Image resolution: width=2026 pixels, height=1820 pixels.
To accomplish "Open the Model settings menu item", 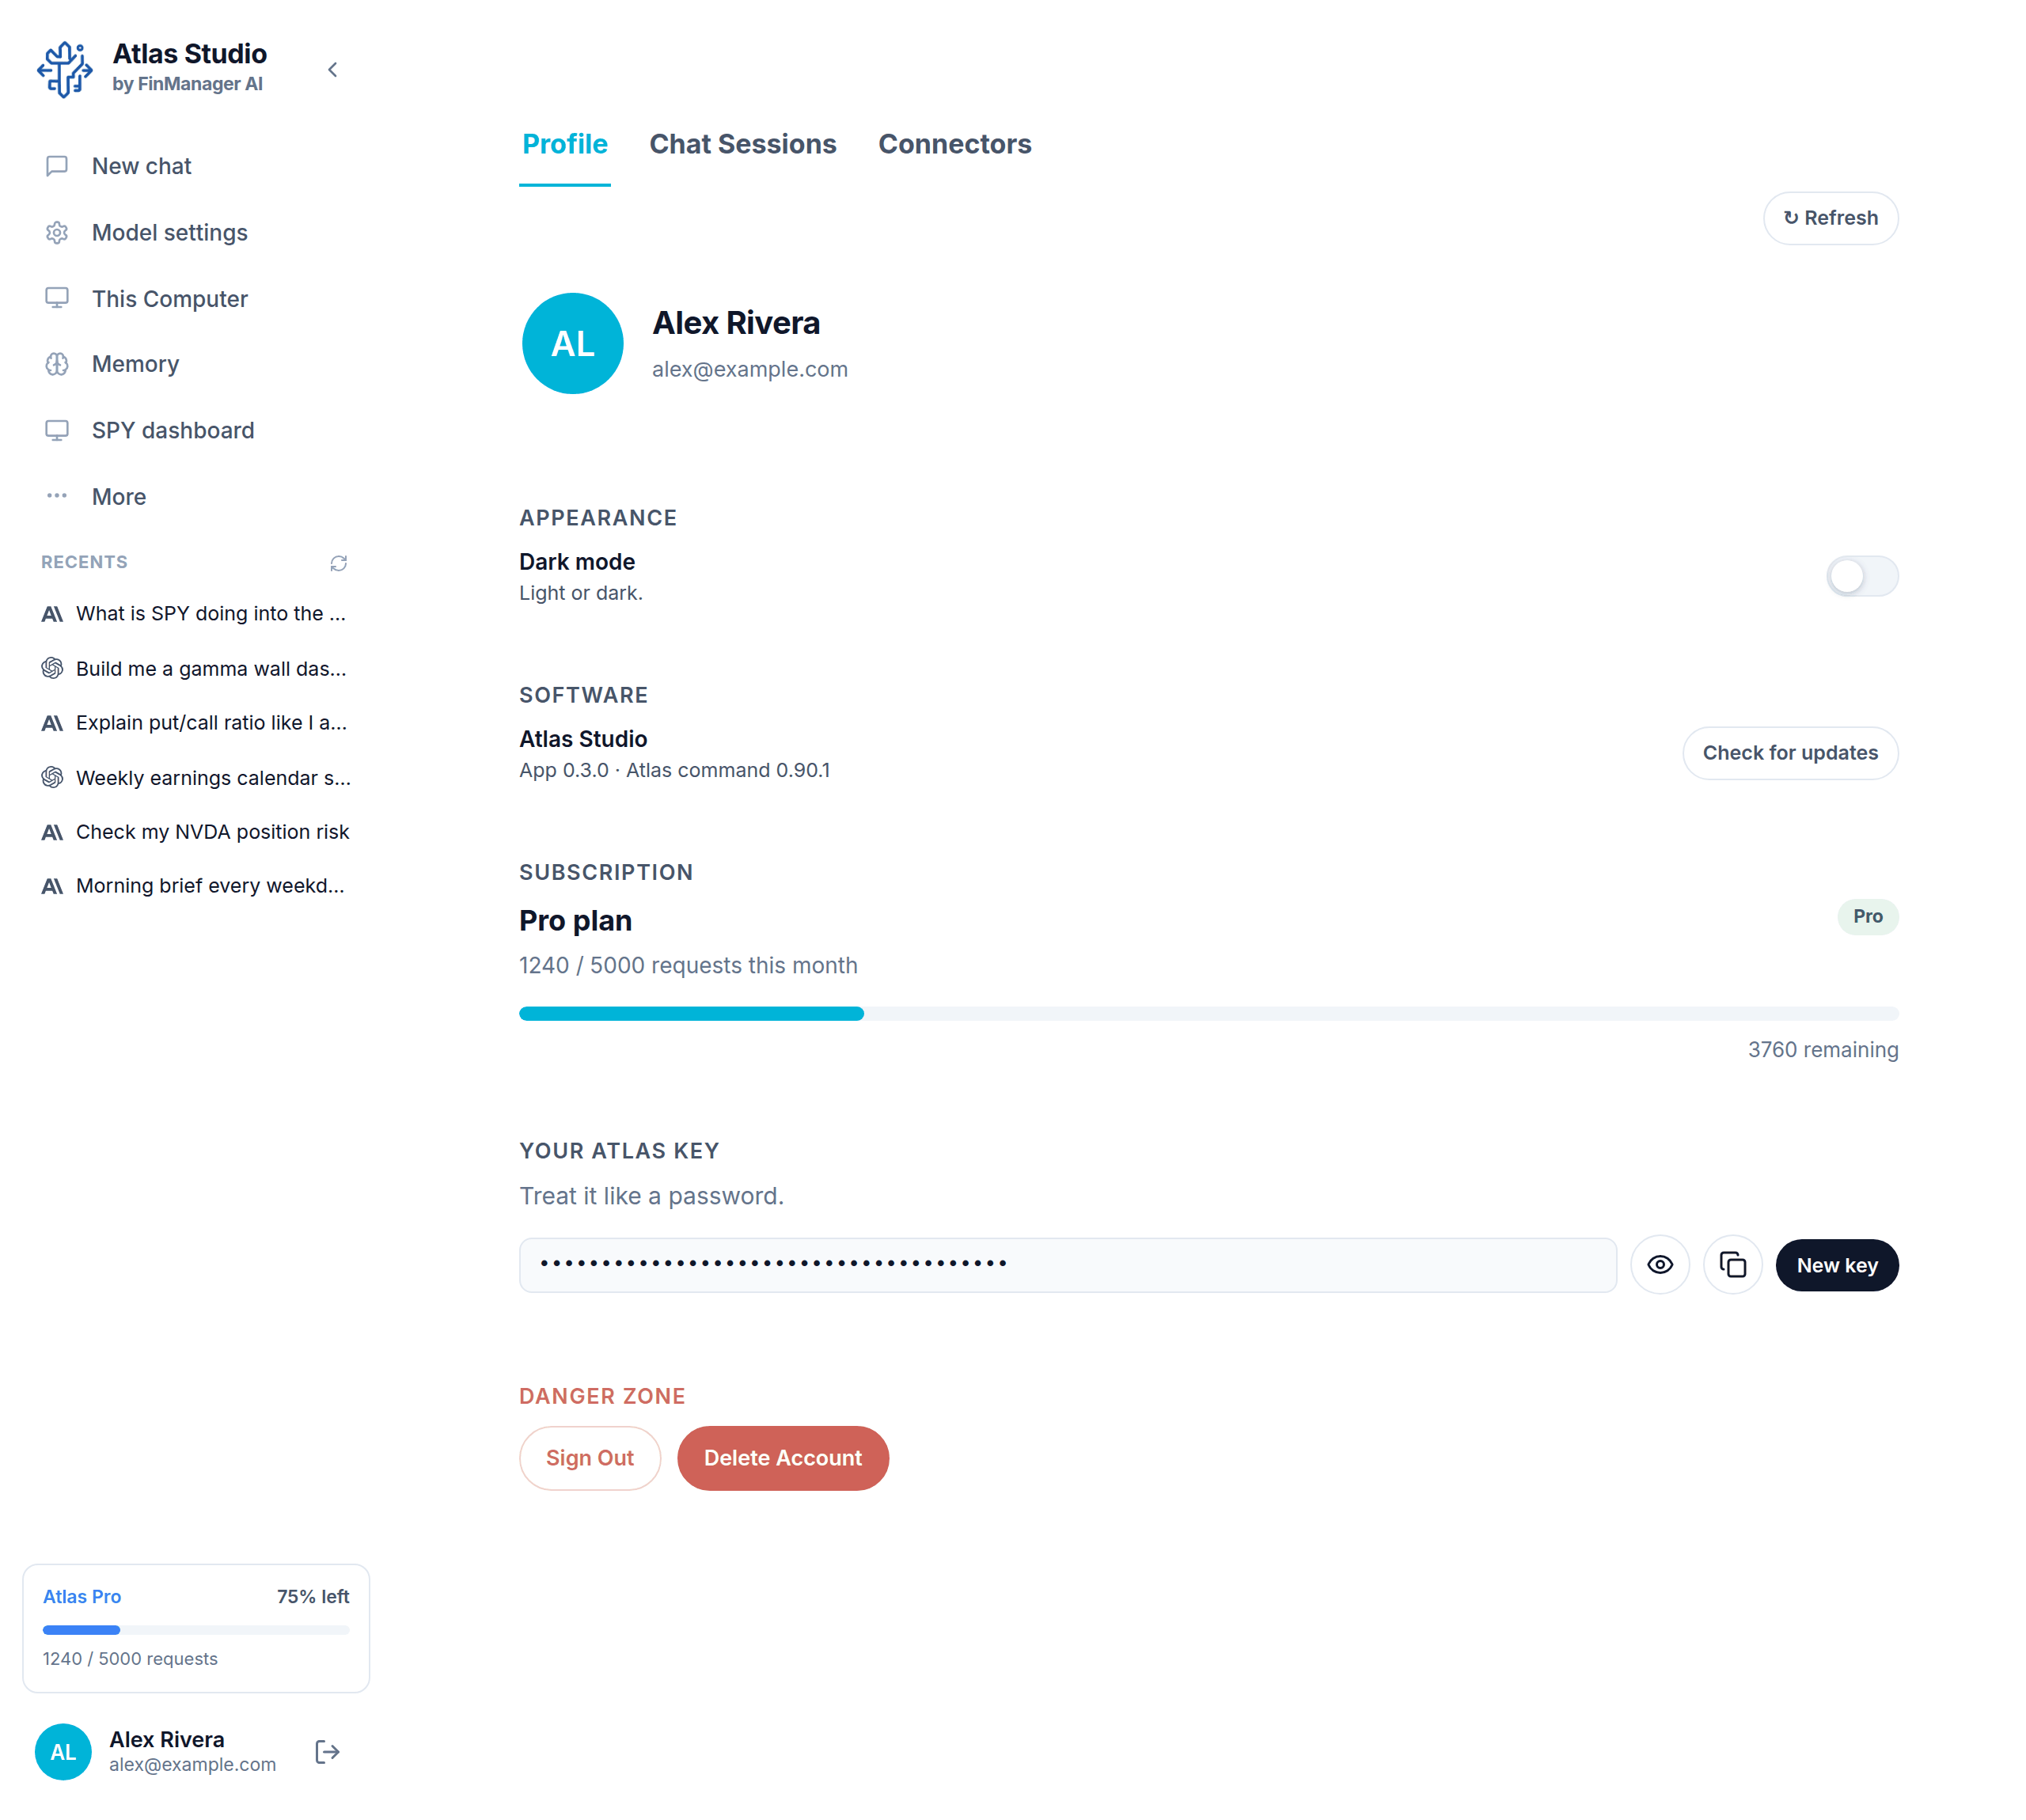I will [x=195, y=232].
